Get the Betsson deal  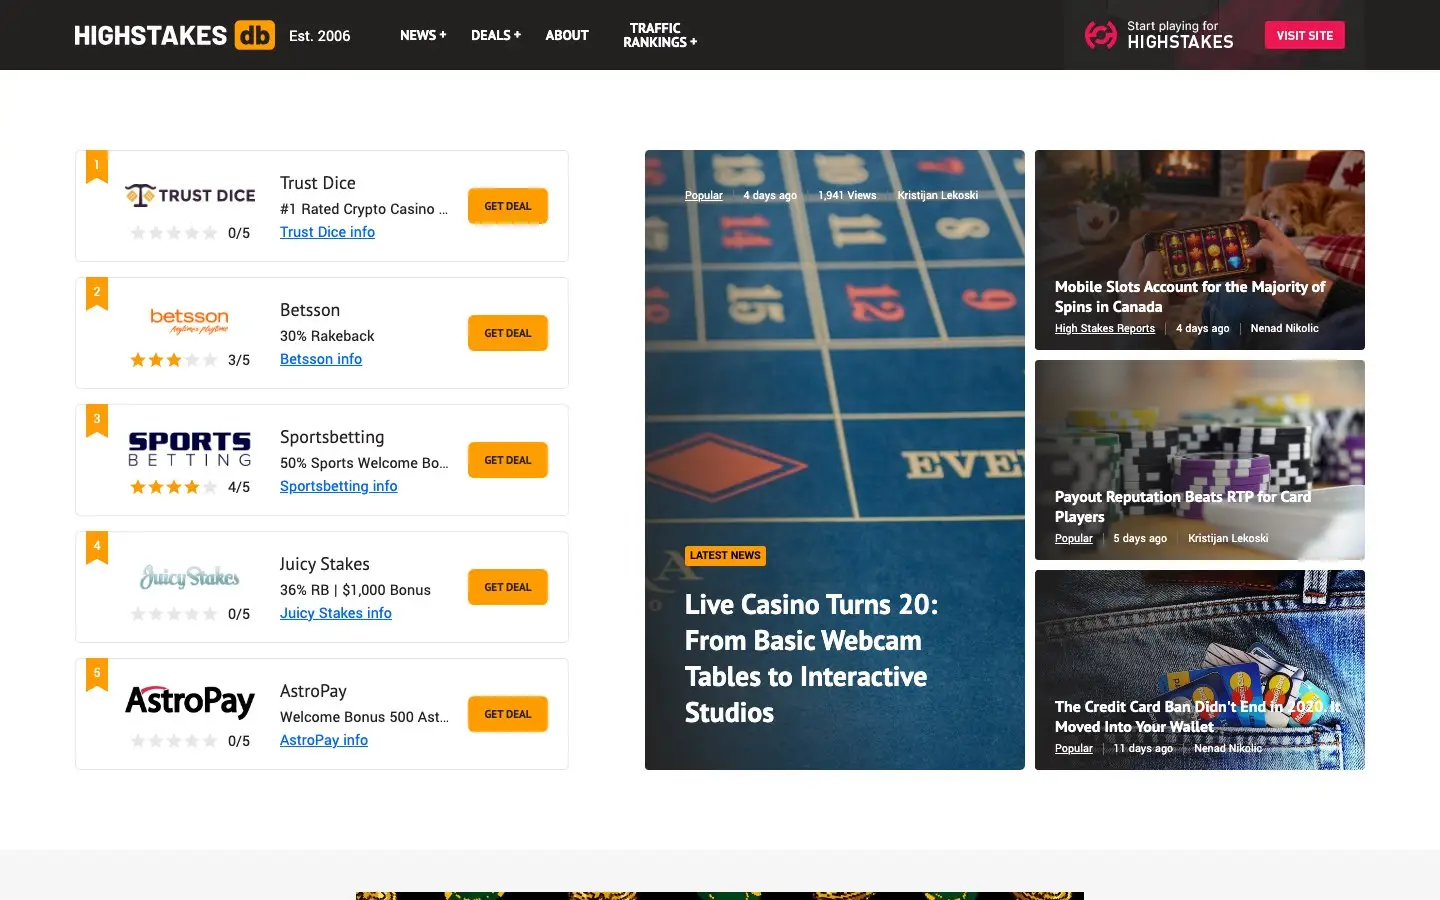pos(508,333)
